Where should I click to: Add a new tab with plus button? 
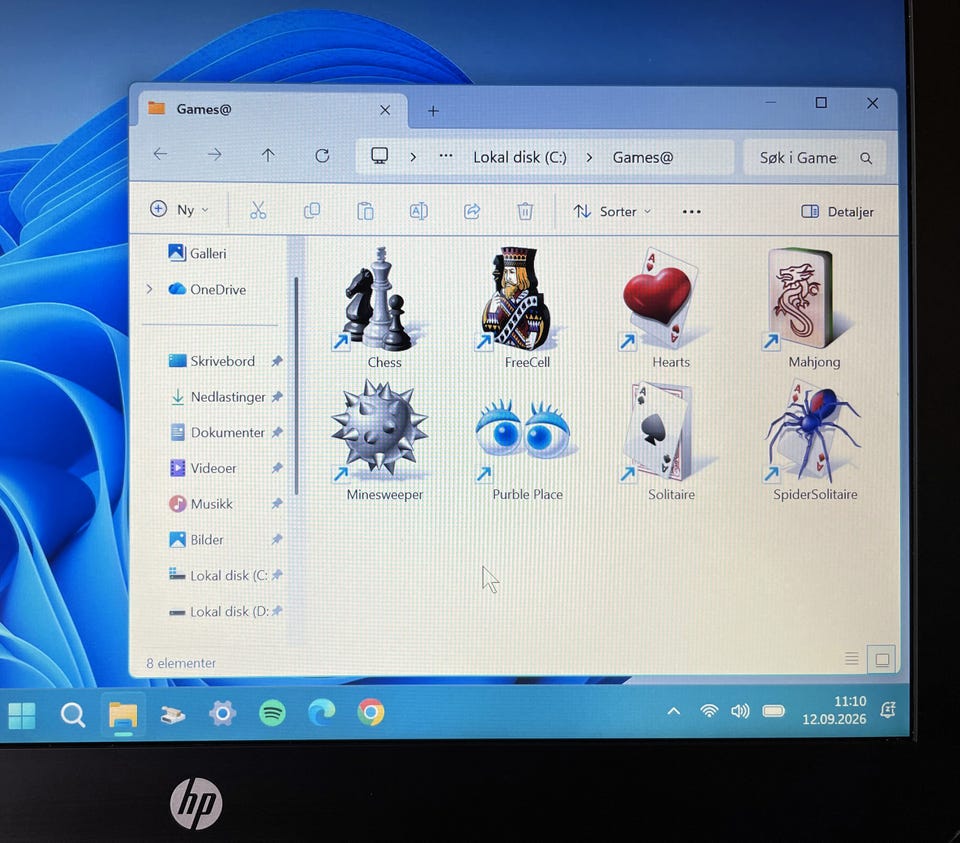(x=433, y=111)
